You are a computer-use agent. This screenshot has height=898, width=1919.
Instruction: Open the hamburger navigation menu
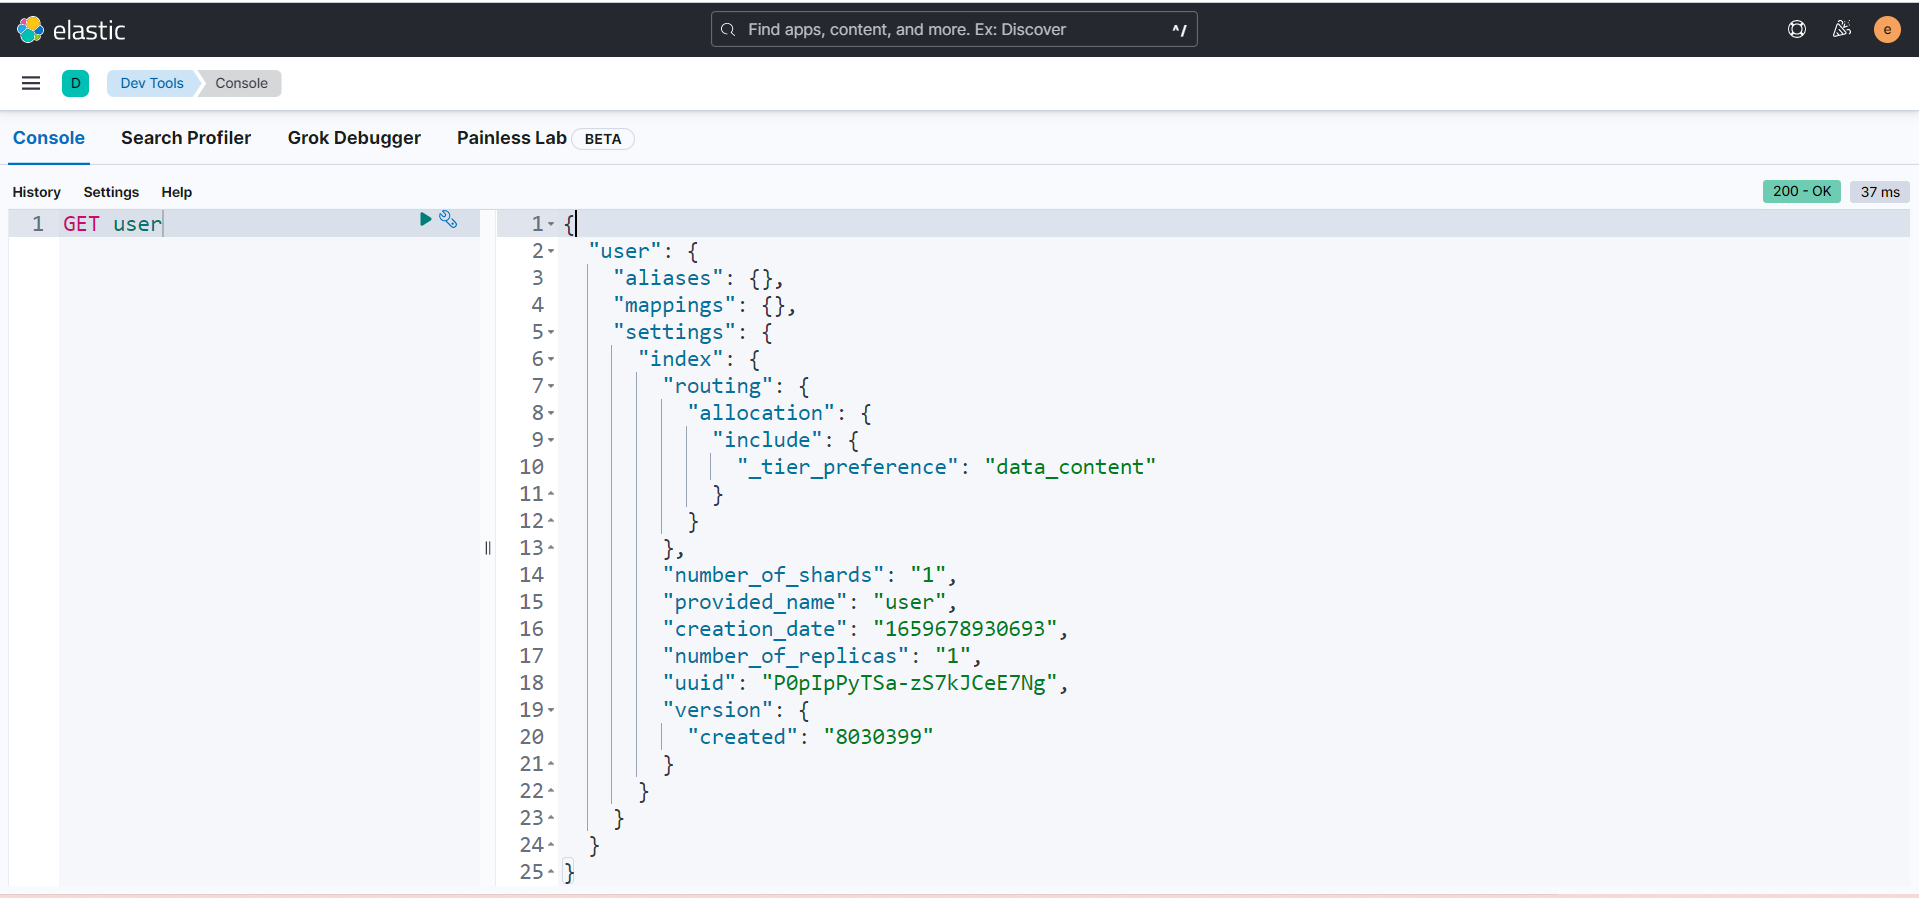[x=31, y=83]
